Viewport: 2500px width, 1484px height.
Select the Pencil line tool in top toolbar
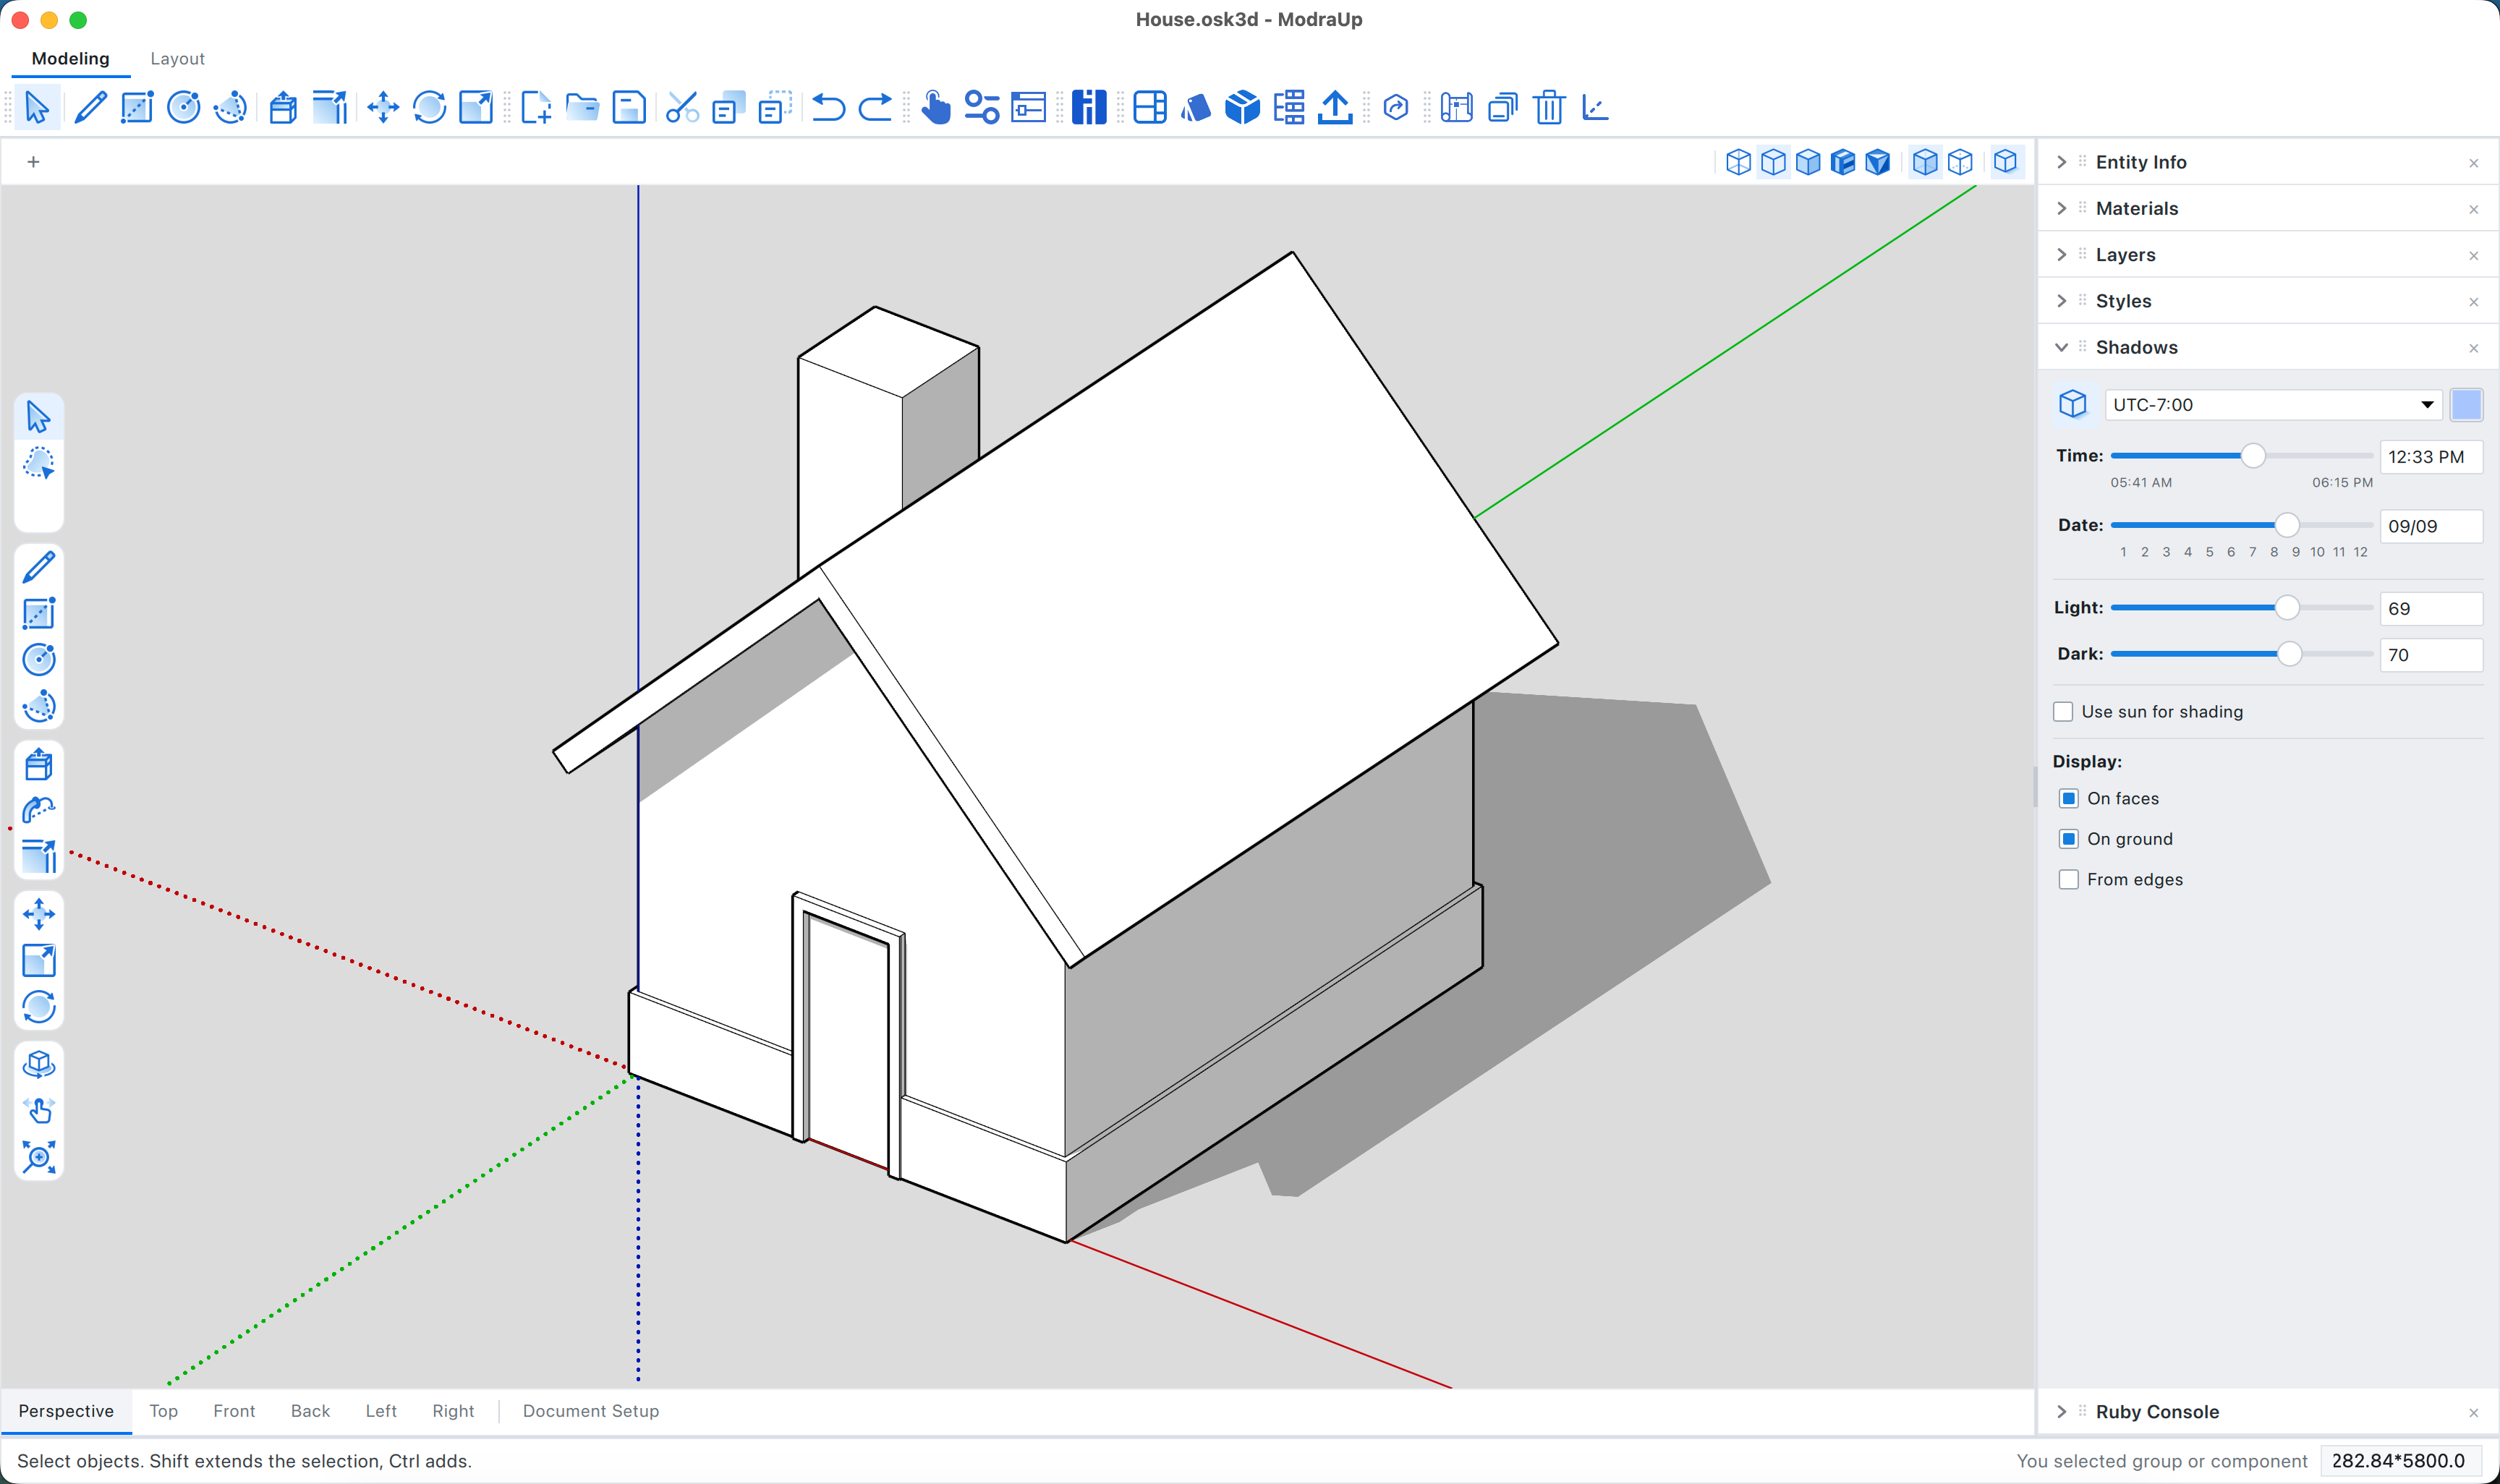(x=90, y=107)
